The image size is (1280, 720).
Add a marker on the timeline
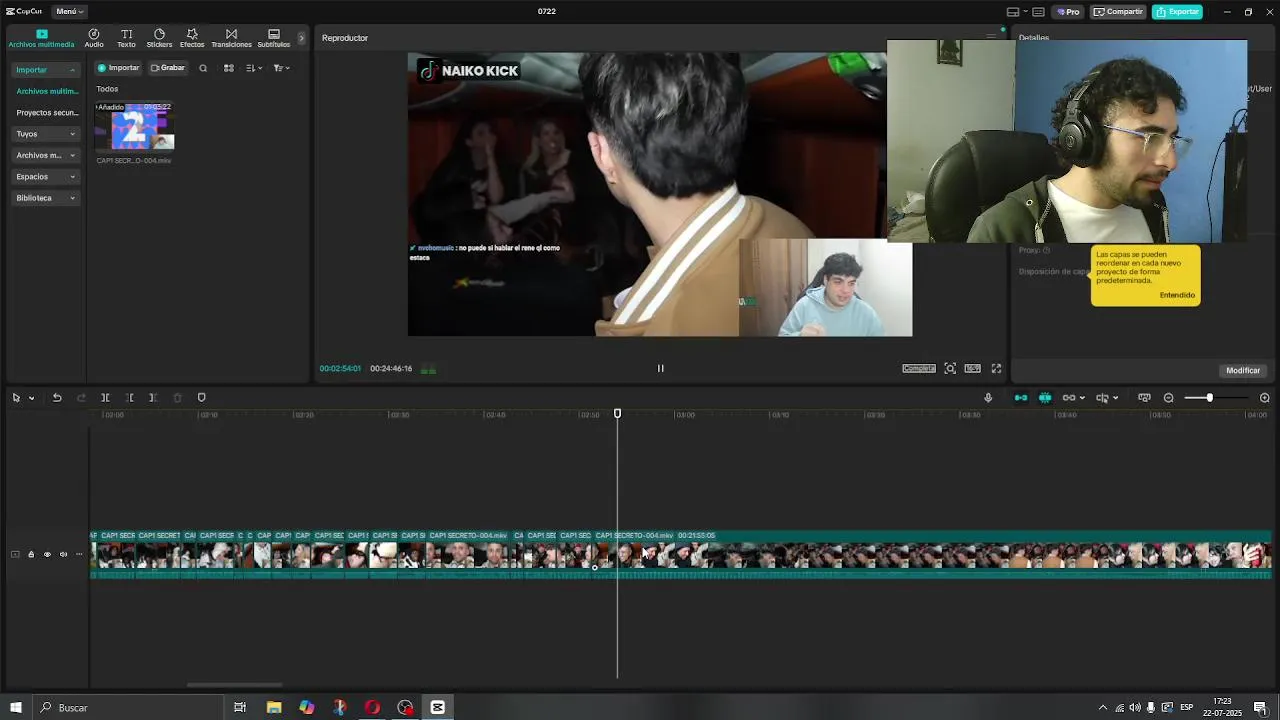(201, 398)
